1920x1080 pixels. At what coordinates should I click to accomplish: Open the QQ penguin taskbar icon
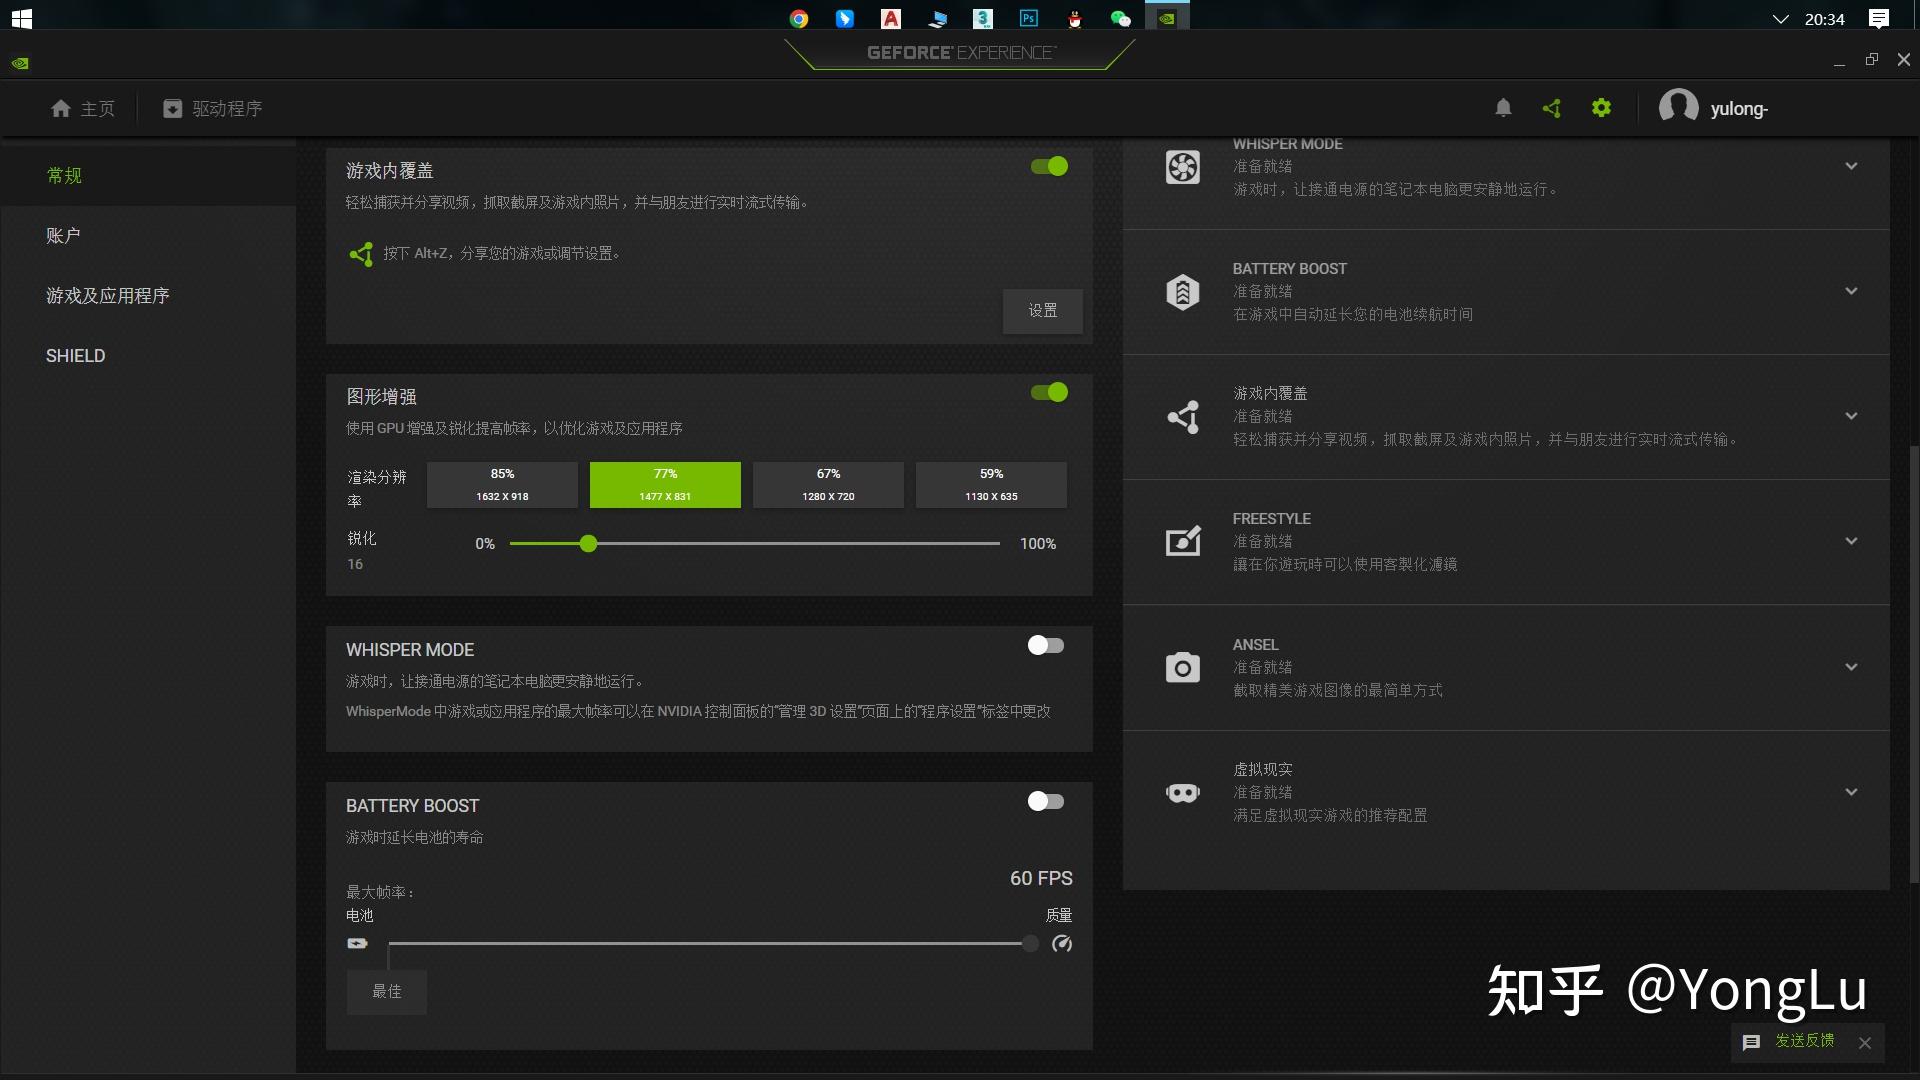1075,18
